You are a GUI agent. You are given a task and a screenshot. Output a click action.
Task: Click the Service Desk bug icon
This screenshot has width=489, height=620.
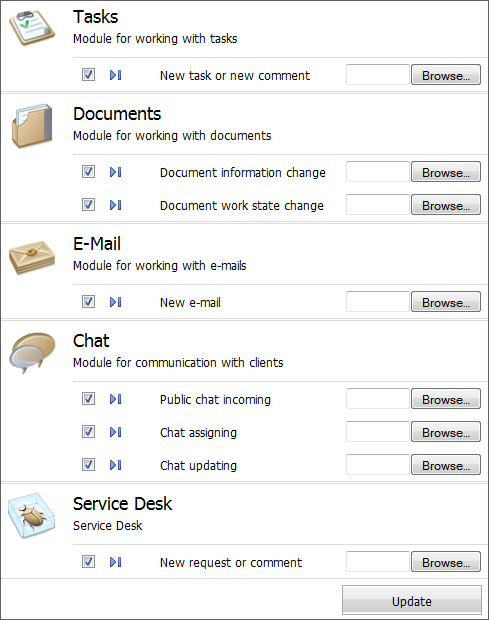[32, 515]
